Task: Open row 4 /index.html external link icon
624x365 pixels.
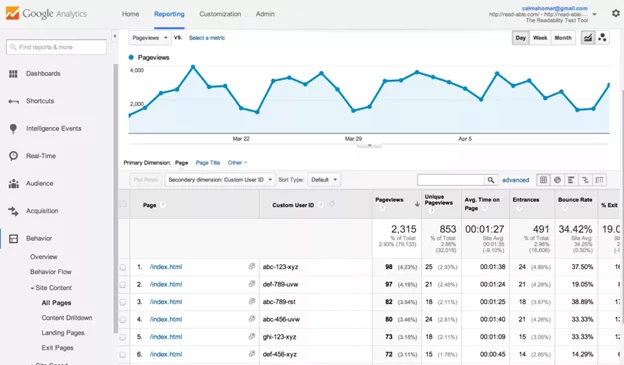Action: pyautogui.click(x=252, y=319)
